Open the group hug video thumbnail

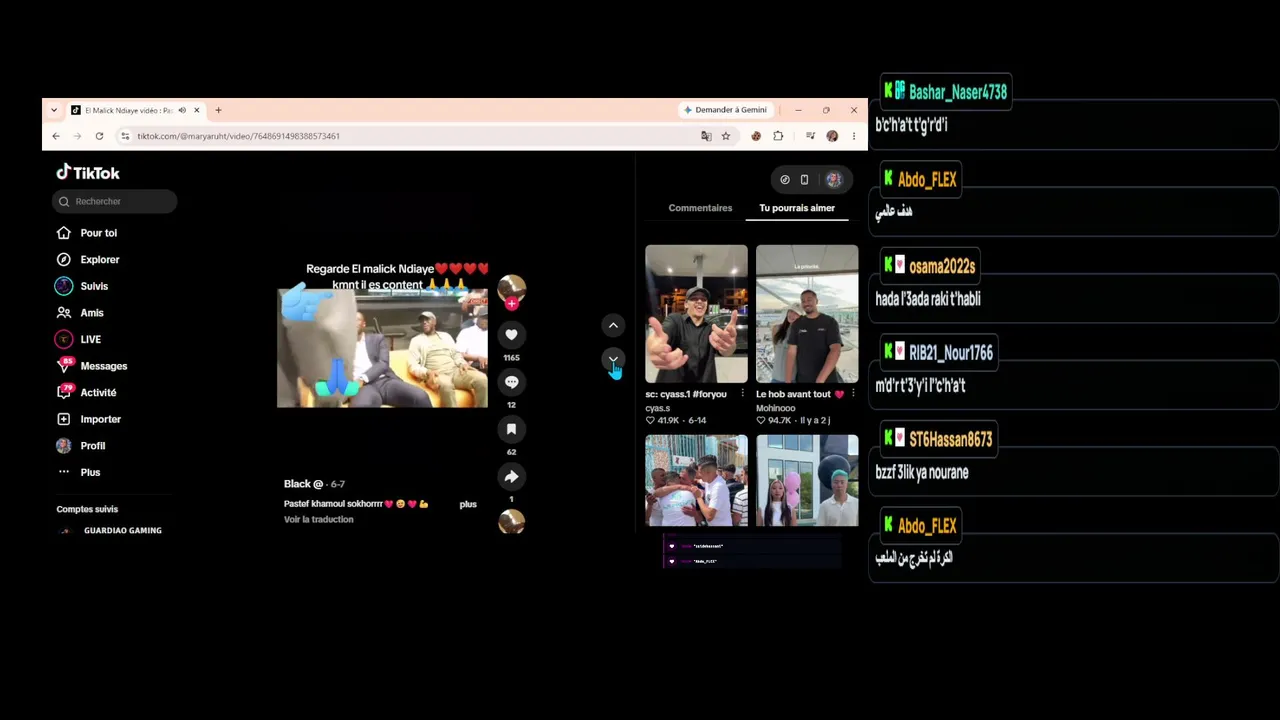click(x=696, y=481)
